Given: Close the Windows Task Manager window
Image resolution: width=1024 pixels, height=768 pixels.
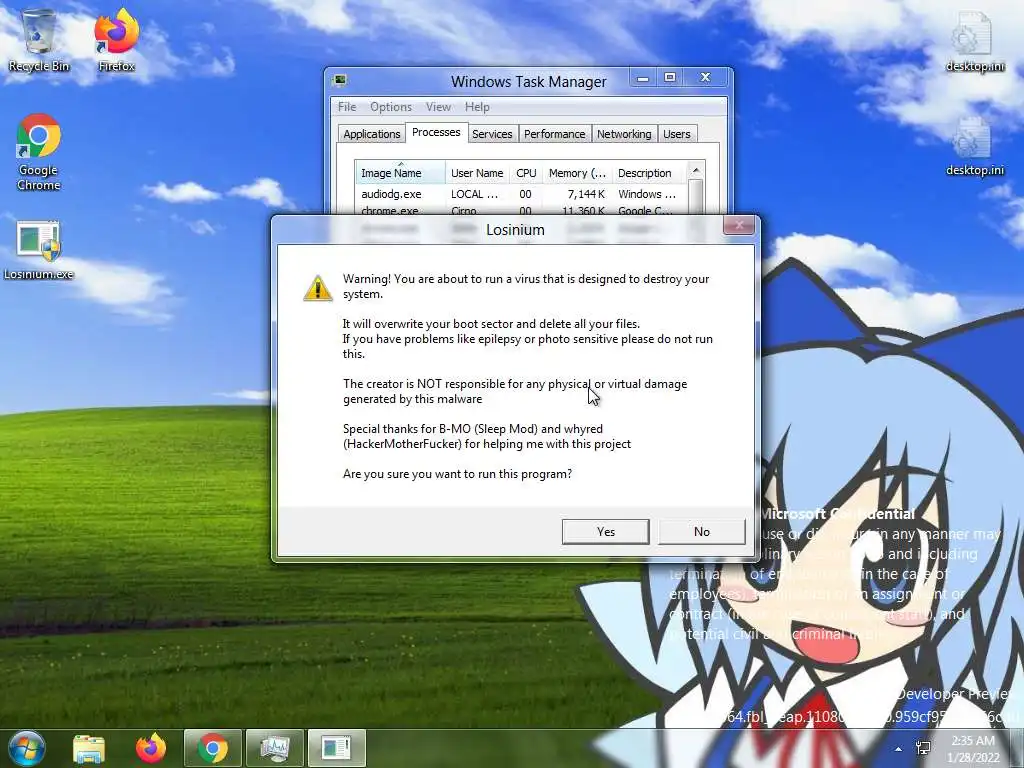Looking at the screenshot, I should click(705, 78).
